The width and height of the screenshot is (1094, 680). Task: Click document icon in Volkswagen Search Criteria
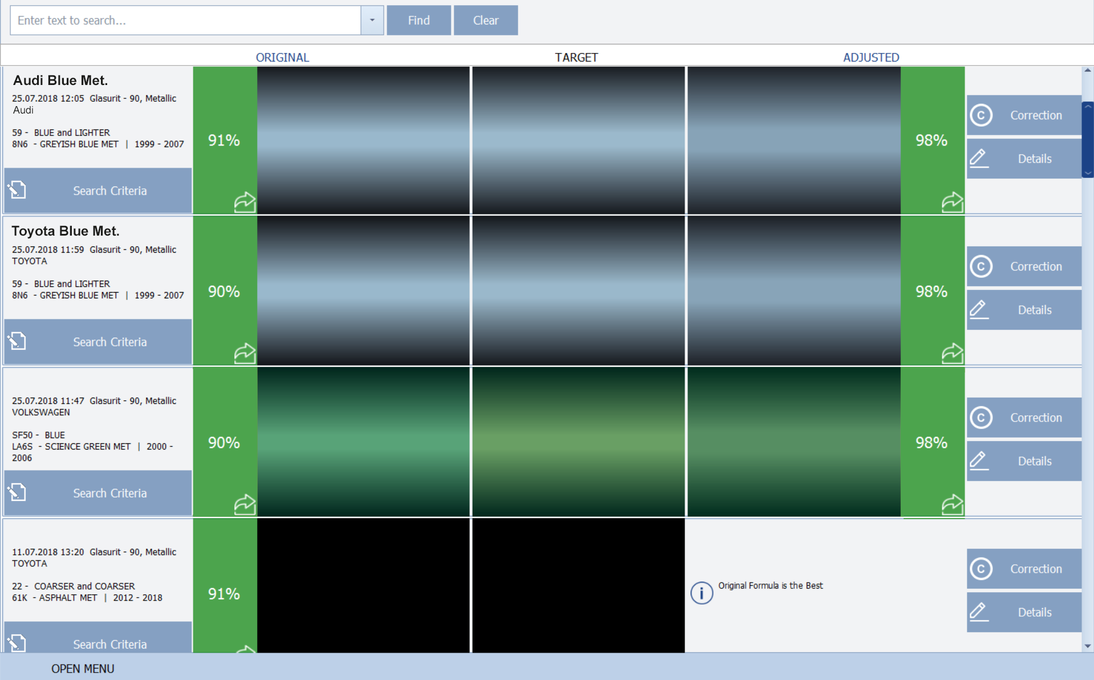[x=17, y=492]
